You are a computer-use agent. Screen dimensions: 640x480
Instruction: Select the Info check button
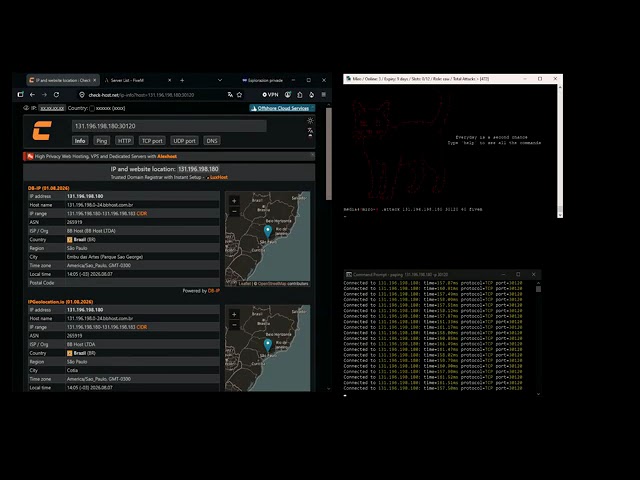(80, 141)
